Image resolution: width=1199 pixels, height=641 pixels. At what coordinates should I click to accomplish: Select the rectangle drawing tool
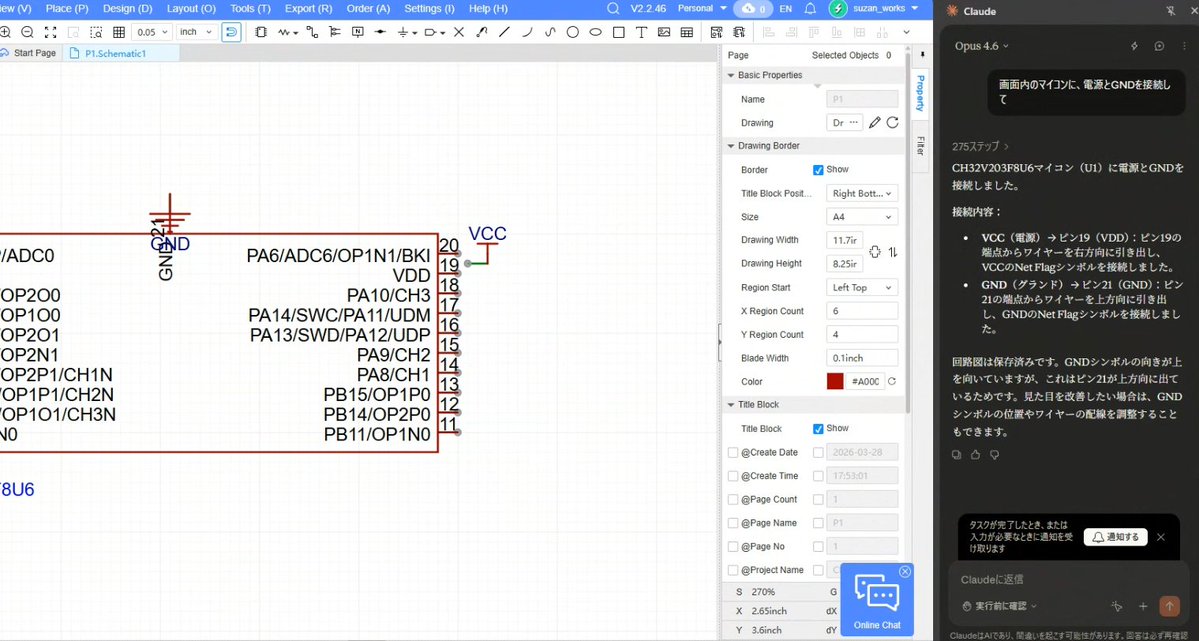619,32
